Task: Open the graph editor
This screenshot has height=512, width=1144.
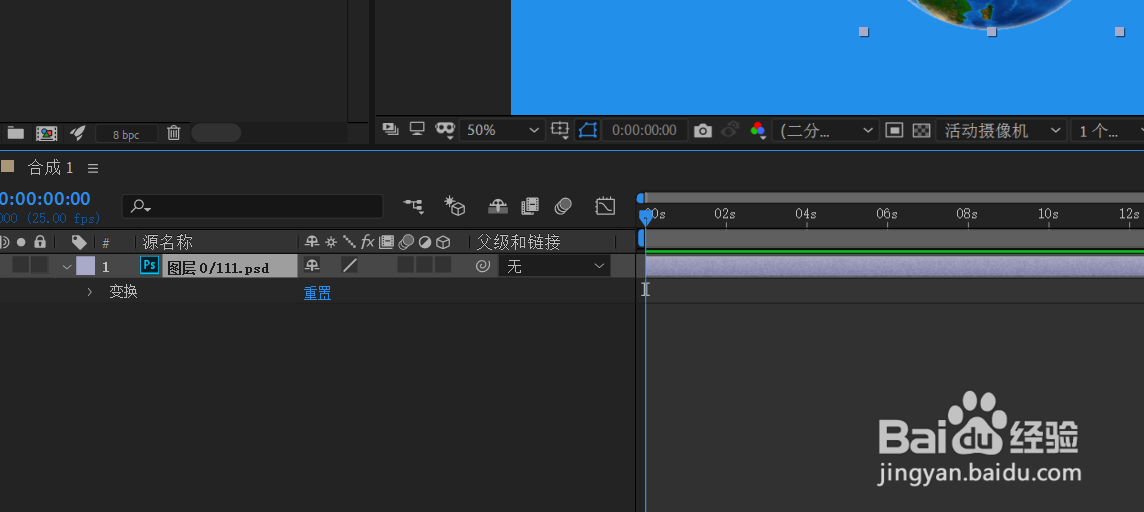Action: 605,206
